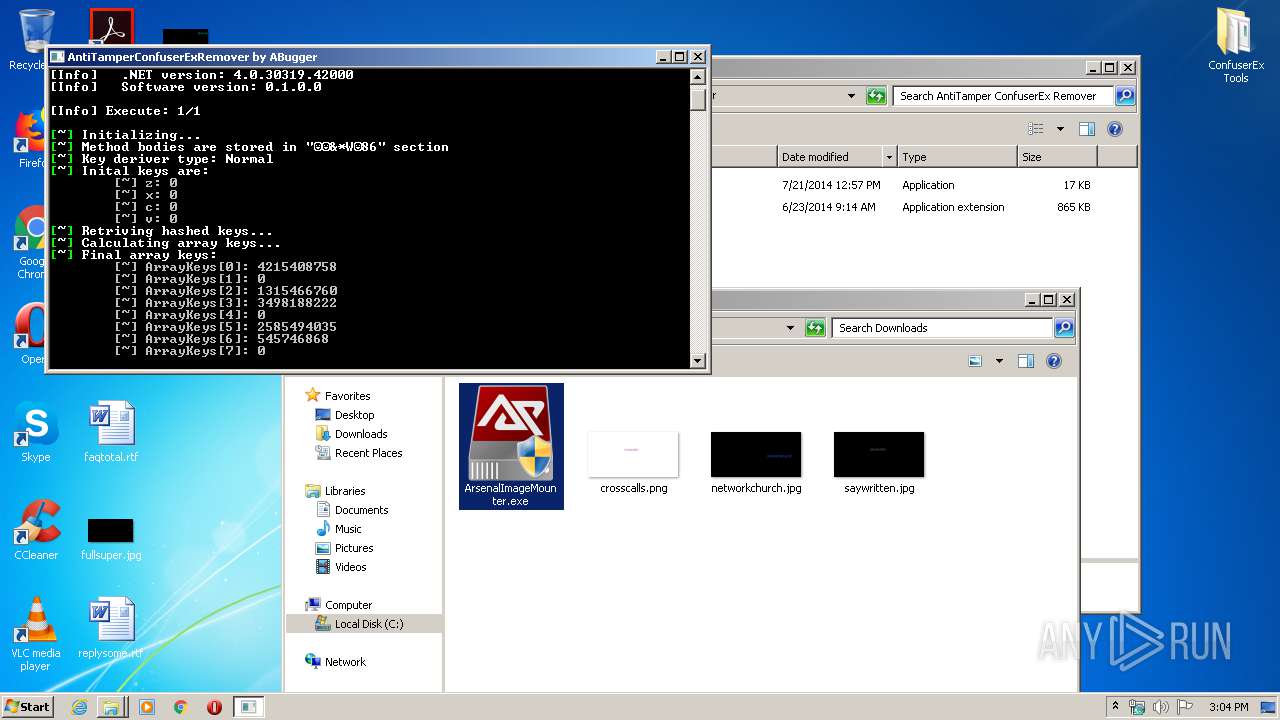Expand the Favorites group
1280x720 pixels.
click(338, 396)
